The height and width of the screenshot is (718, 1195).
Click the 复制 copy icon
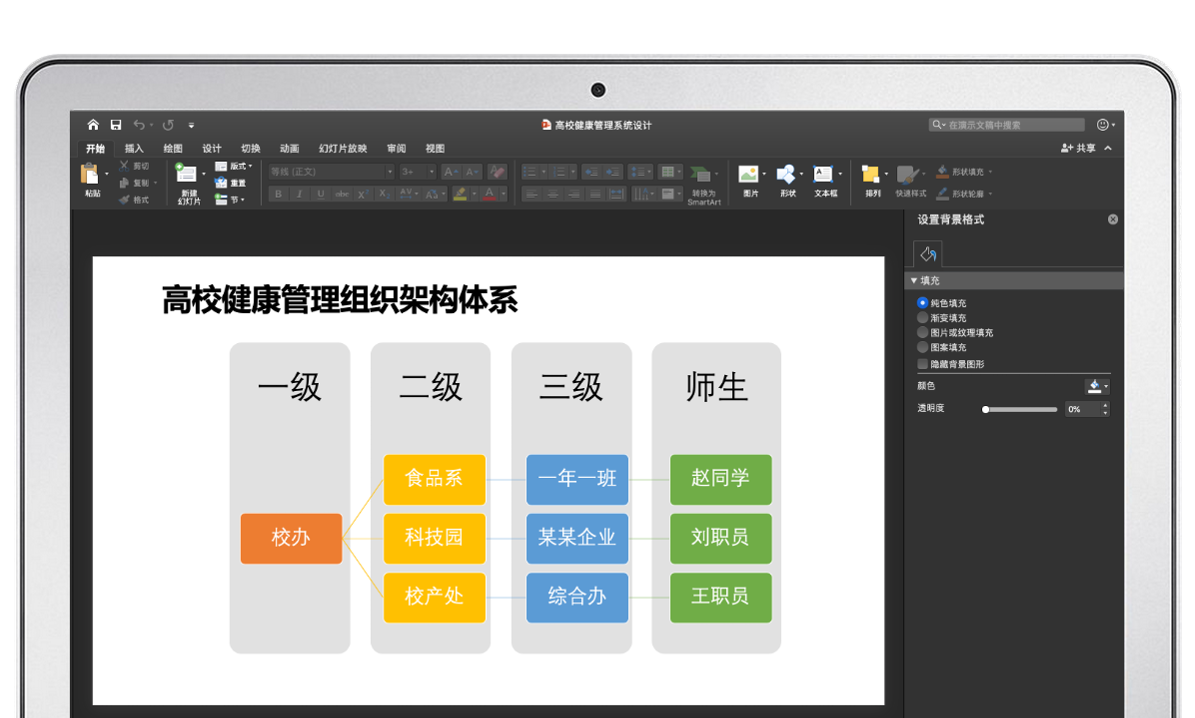(123, 182)
